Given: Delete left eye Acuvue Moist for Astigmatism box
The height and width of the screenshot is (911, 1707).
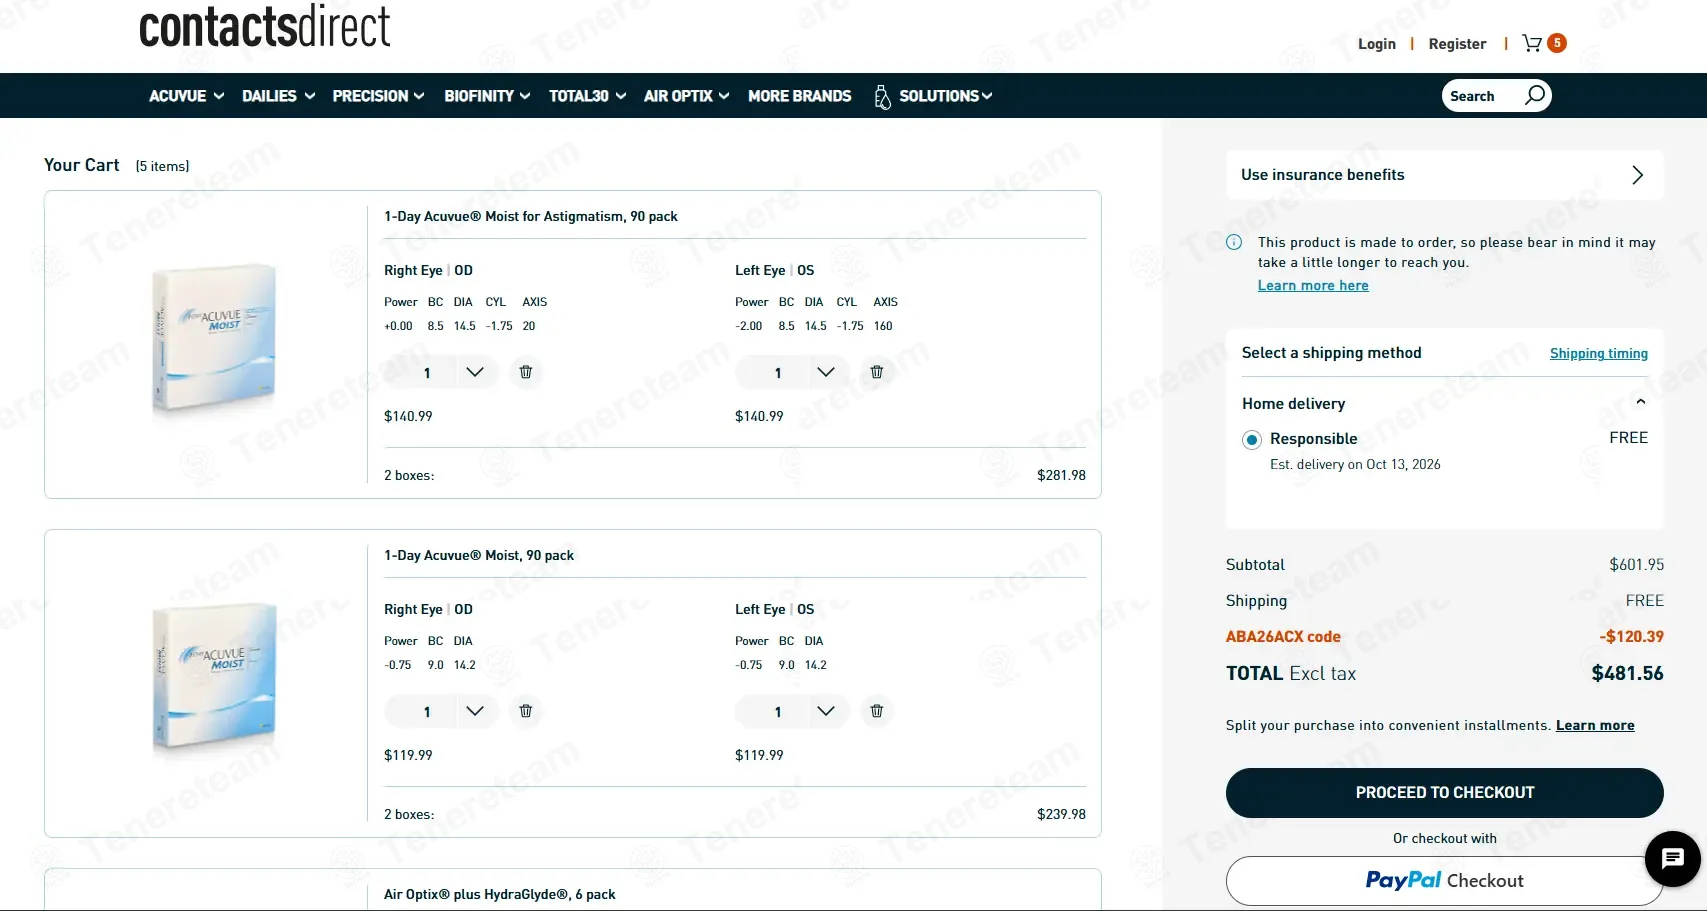Looking at the screenshot, I should [x=877, y=372].
